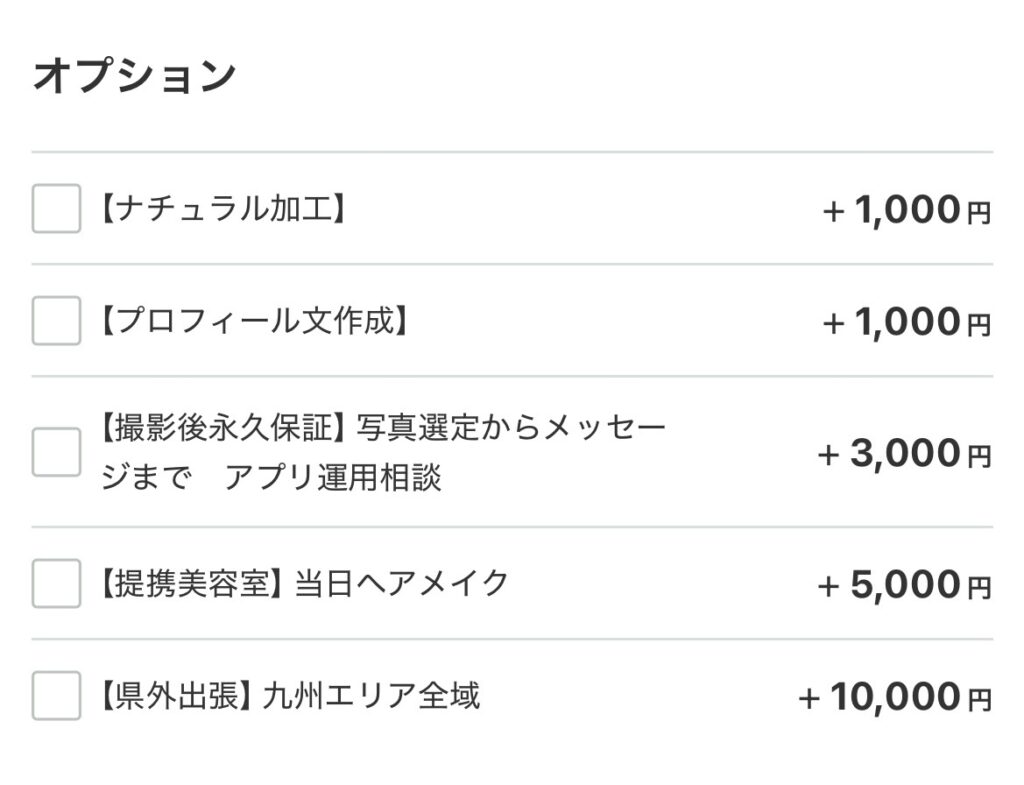Image resolution: width=1024 pixels, height=785 pixels.
Task: Select the 提携美容室 当日ヘアメイク checkbox
Action: tap(56, 583)
